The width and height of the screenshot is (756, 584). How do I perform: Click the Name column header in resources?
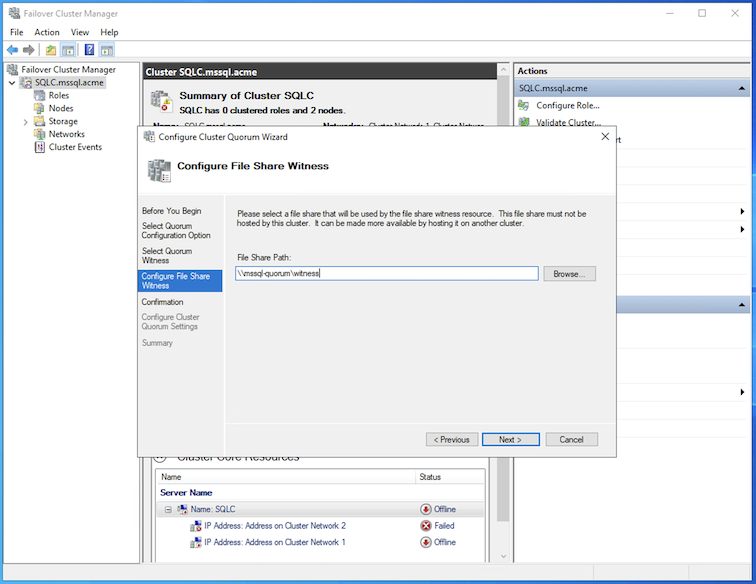coord(286,477)
